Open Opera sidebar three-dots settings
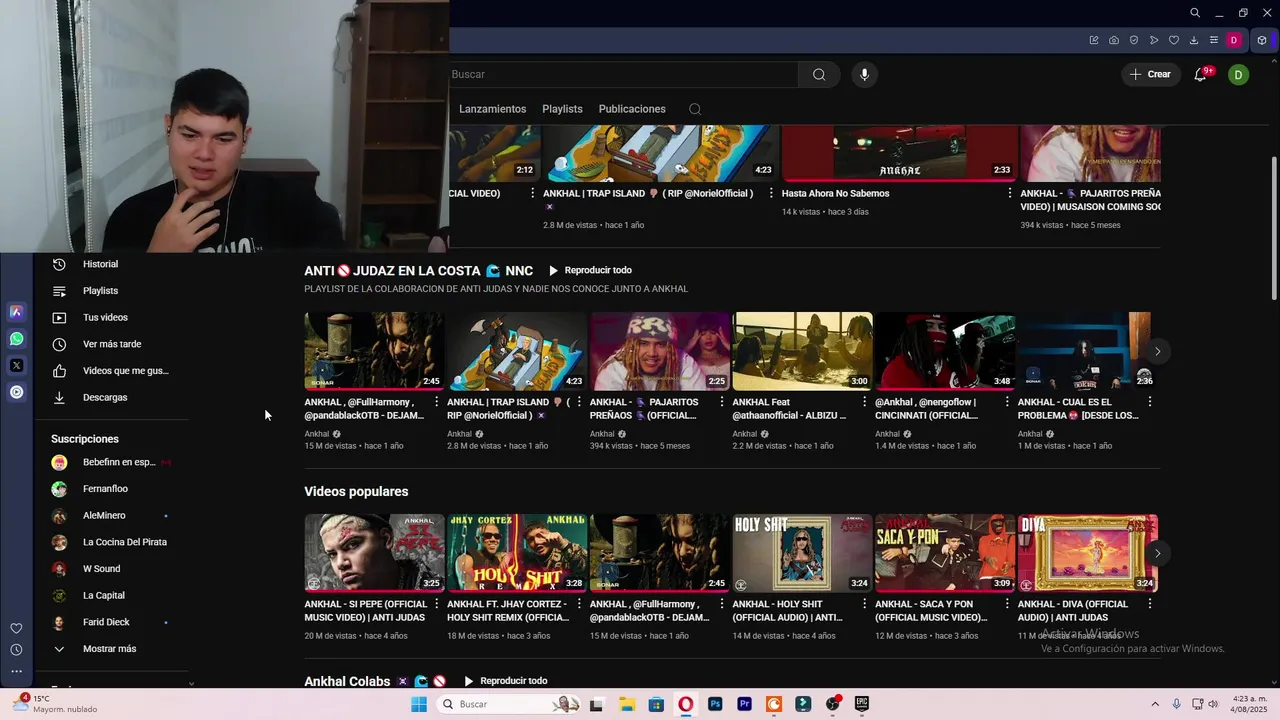This screenshot has height=720, width=1280. tap(16, 671)
